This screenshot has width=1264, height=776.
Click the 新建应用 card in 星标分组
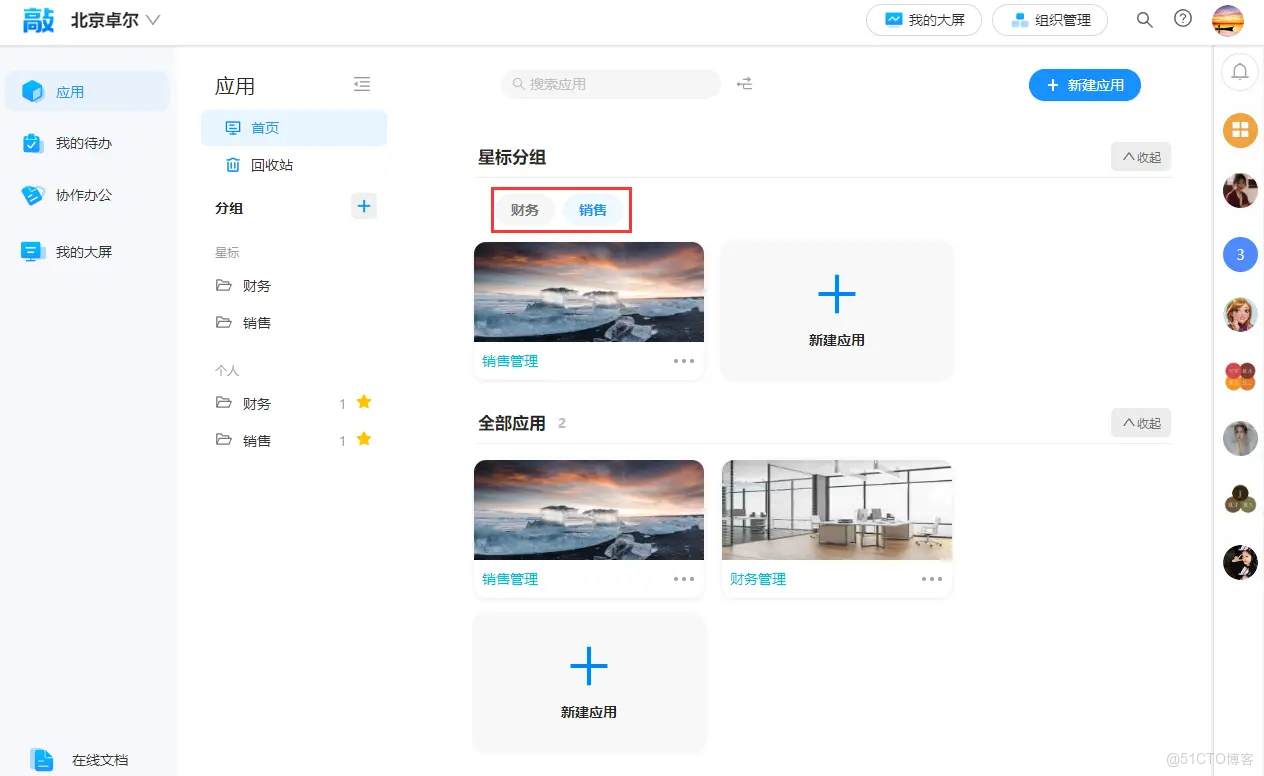click(837, 310)
